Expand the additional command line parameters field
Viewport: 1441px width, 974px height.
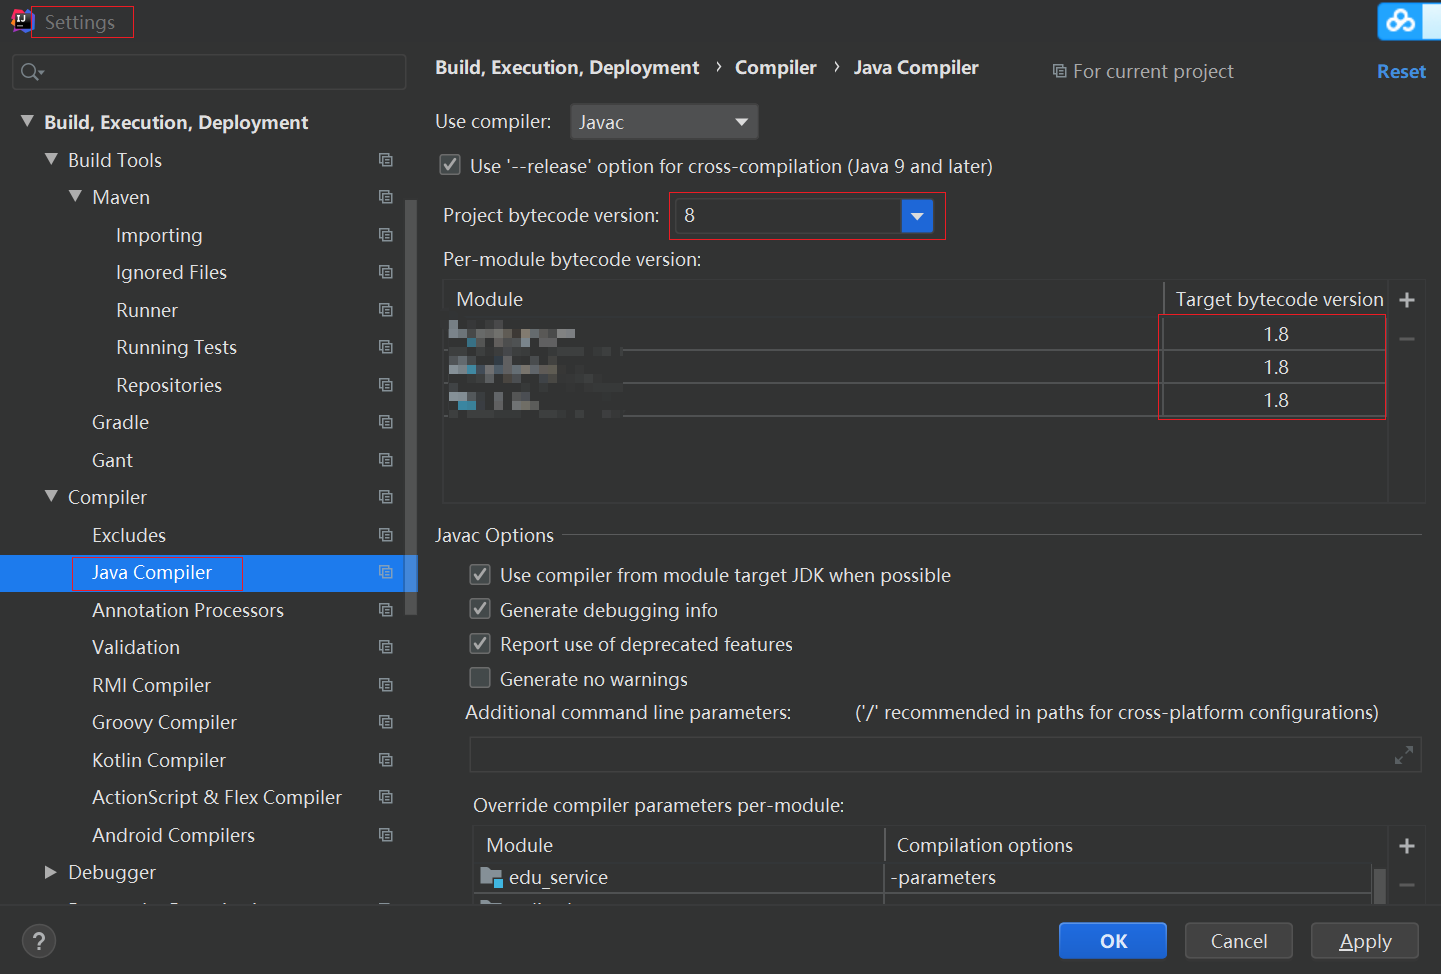1404,755
